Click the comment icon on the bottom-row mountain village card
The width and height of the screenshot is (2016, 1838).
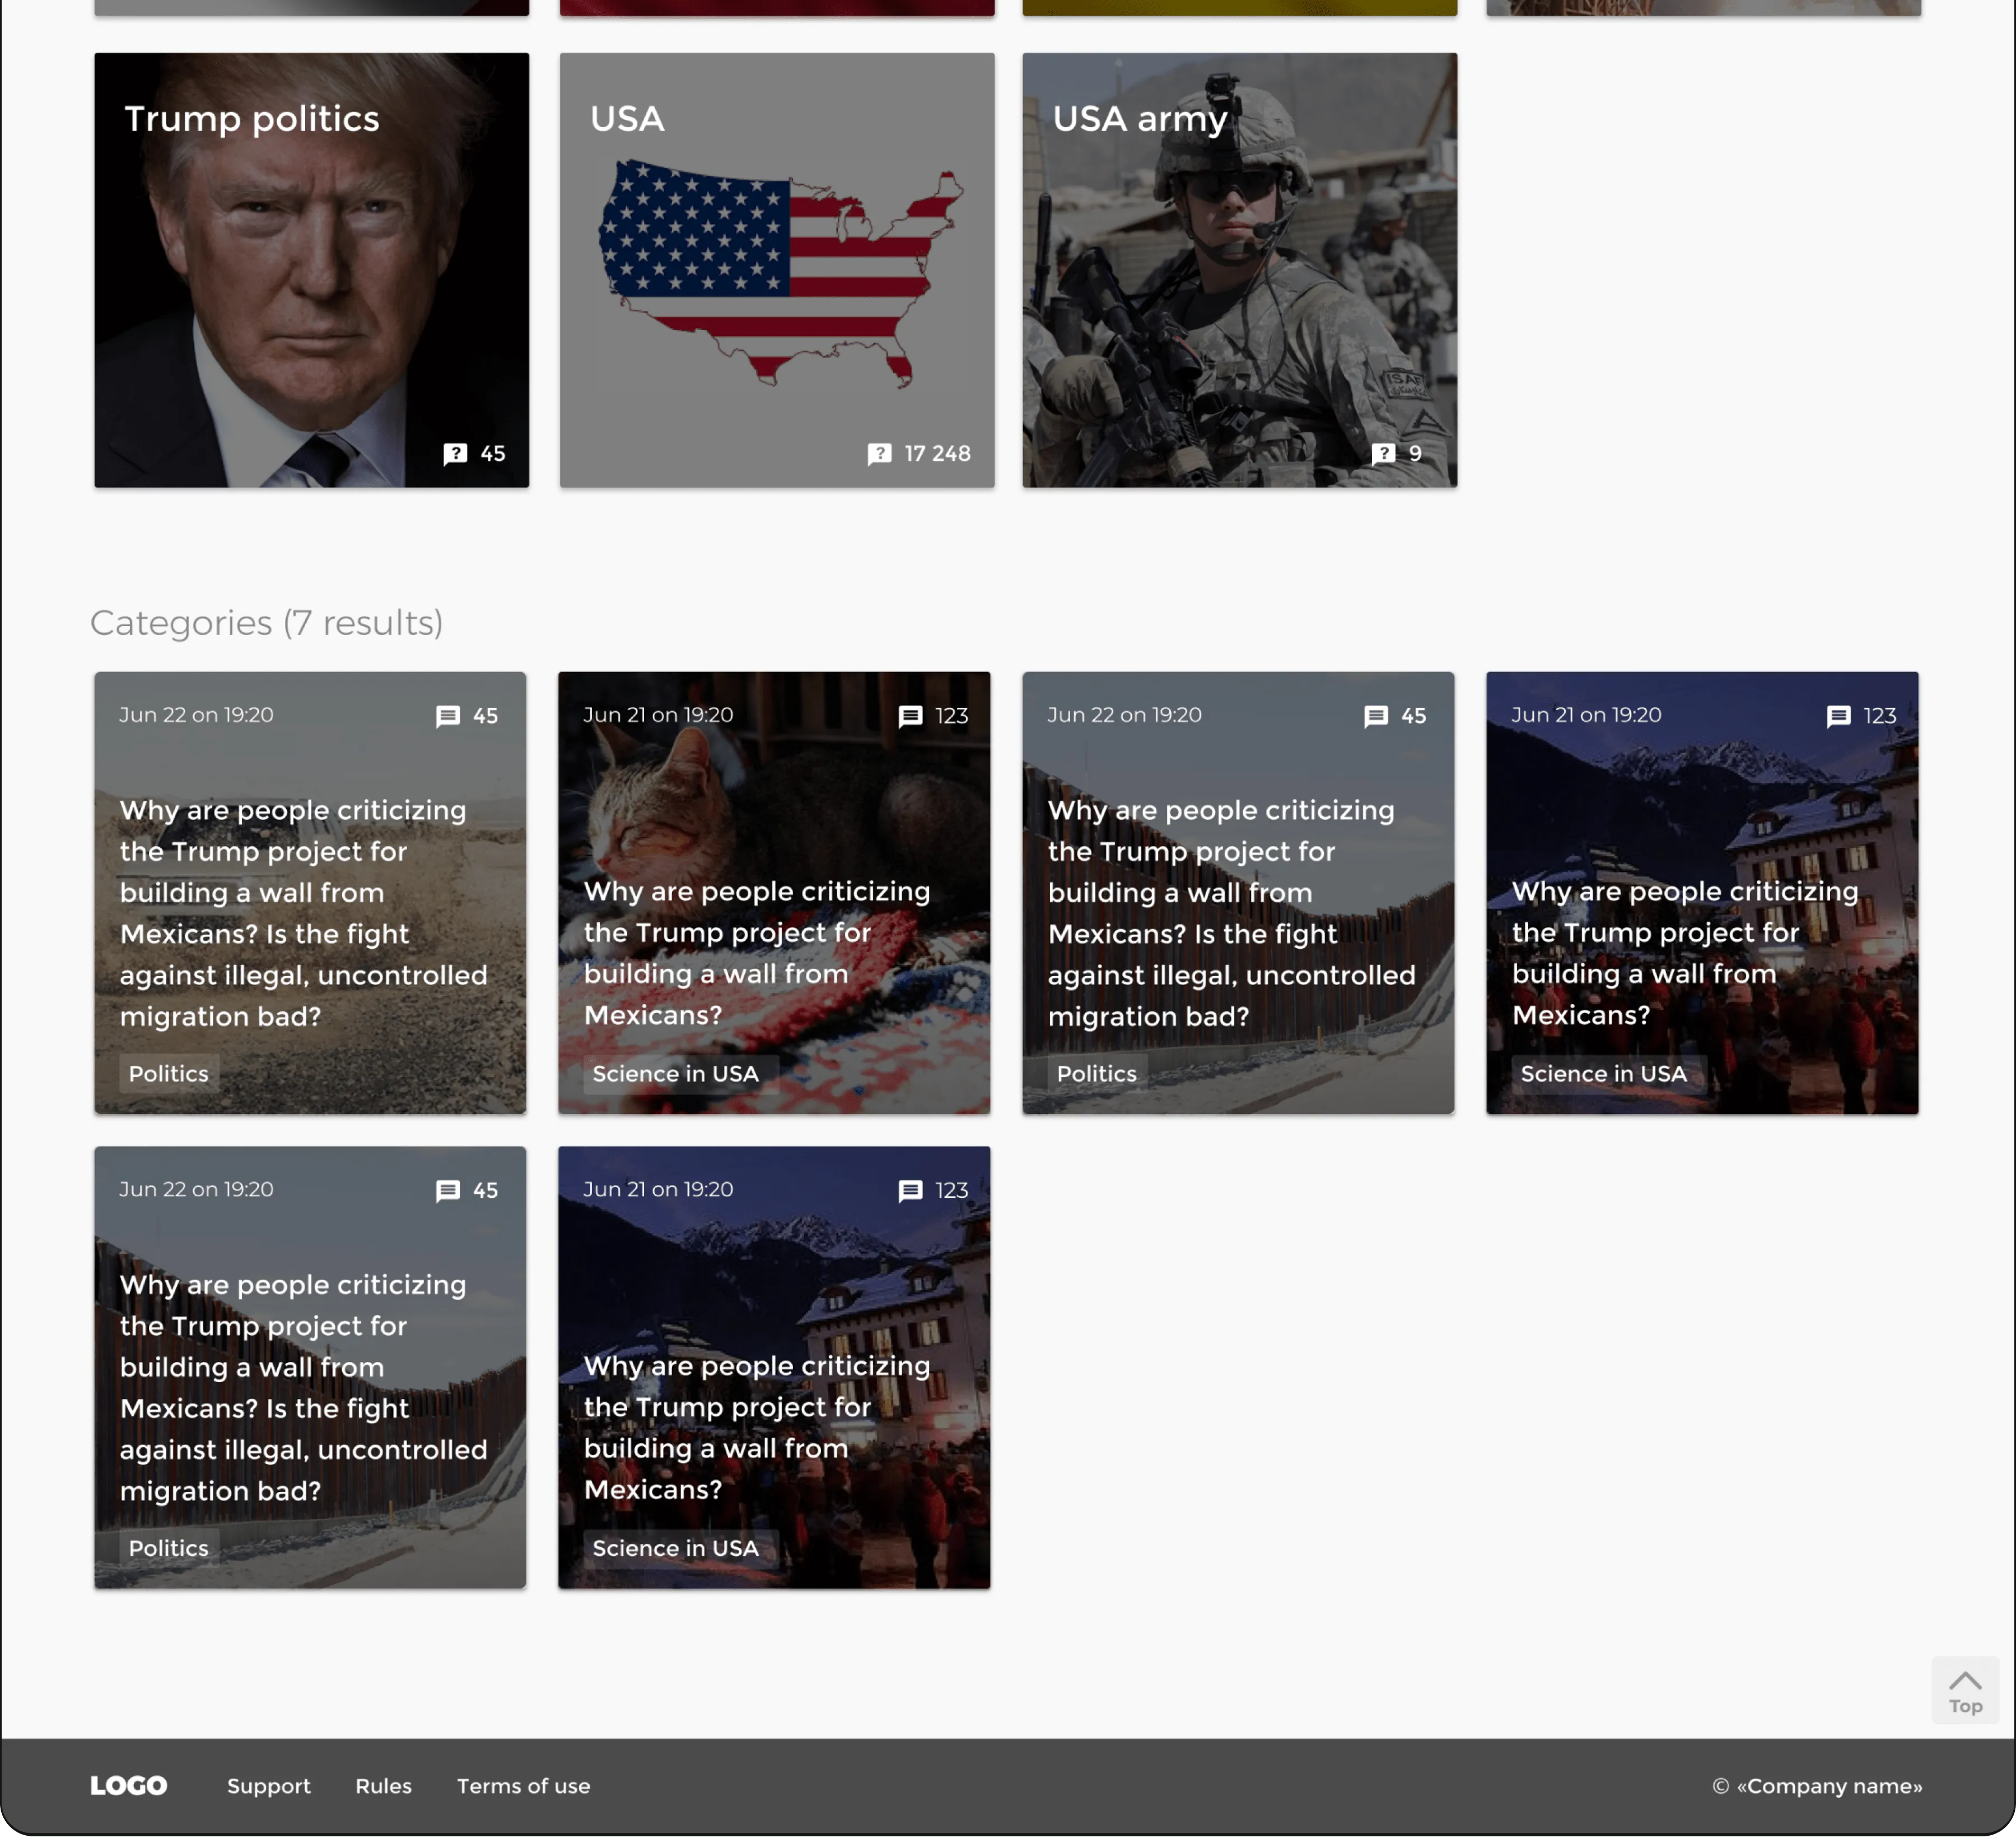910,1190
